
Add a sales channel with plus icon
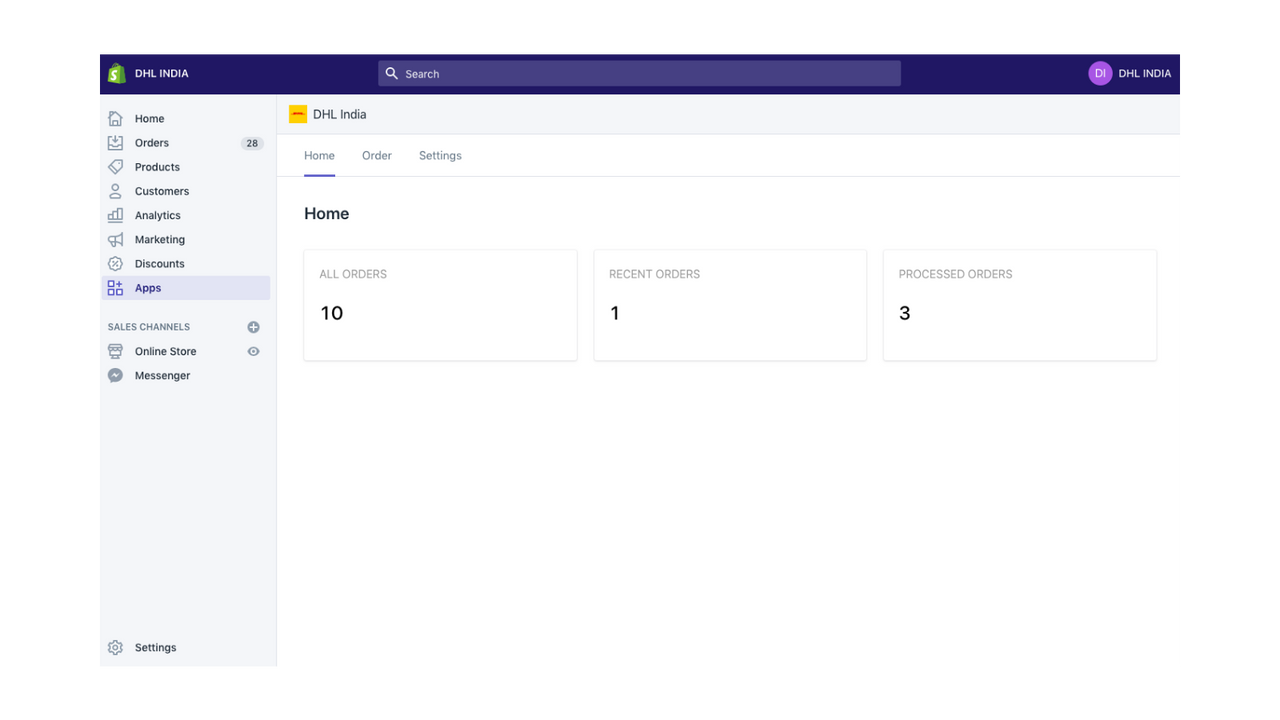pyautogui.click(x=253, y=327)
